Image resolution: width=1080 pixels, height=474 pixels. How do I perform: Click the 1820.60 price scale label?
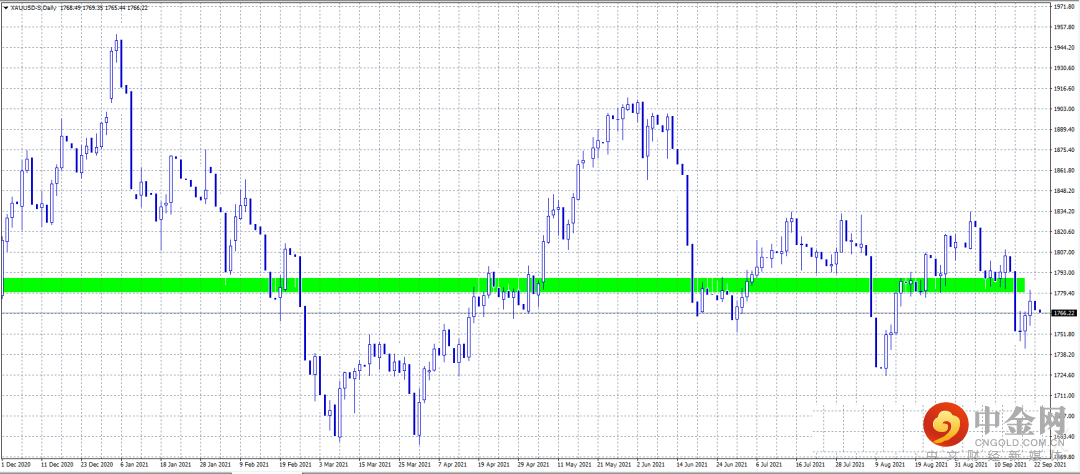click(1065, 233)
